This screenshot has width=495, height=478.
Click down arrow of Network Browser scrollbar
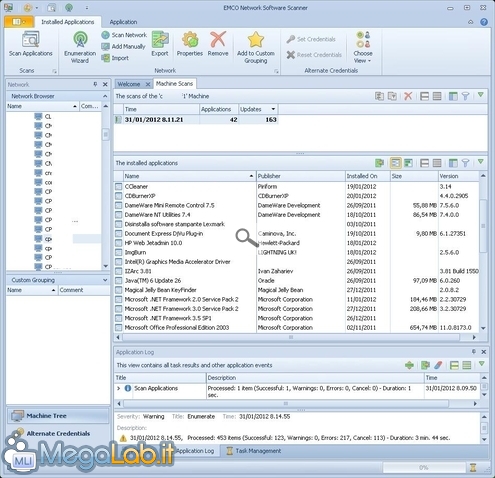click(106, 266)
